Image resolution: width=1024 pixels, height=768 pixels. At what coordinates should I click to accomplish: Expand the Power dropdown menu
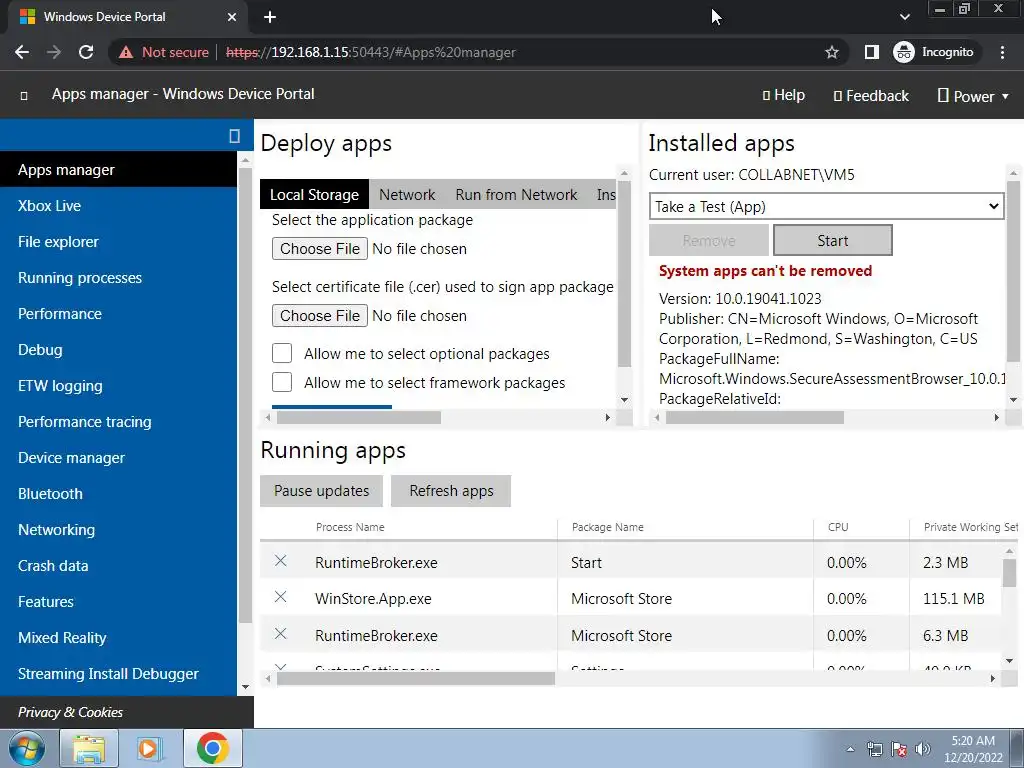pos(973,96)
